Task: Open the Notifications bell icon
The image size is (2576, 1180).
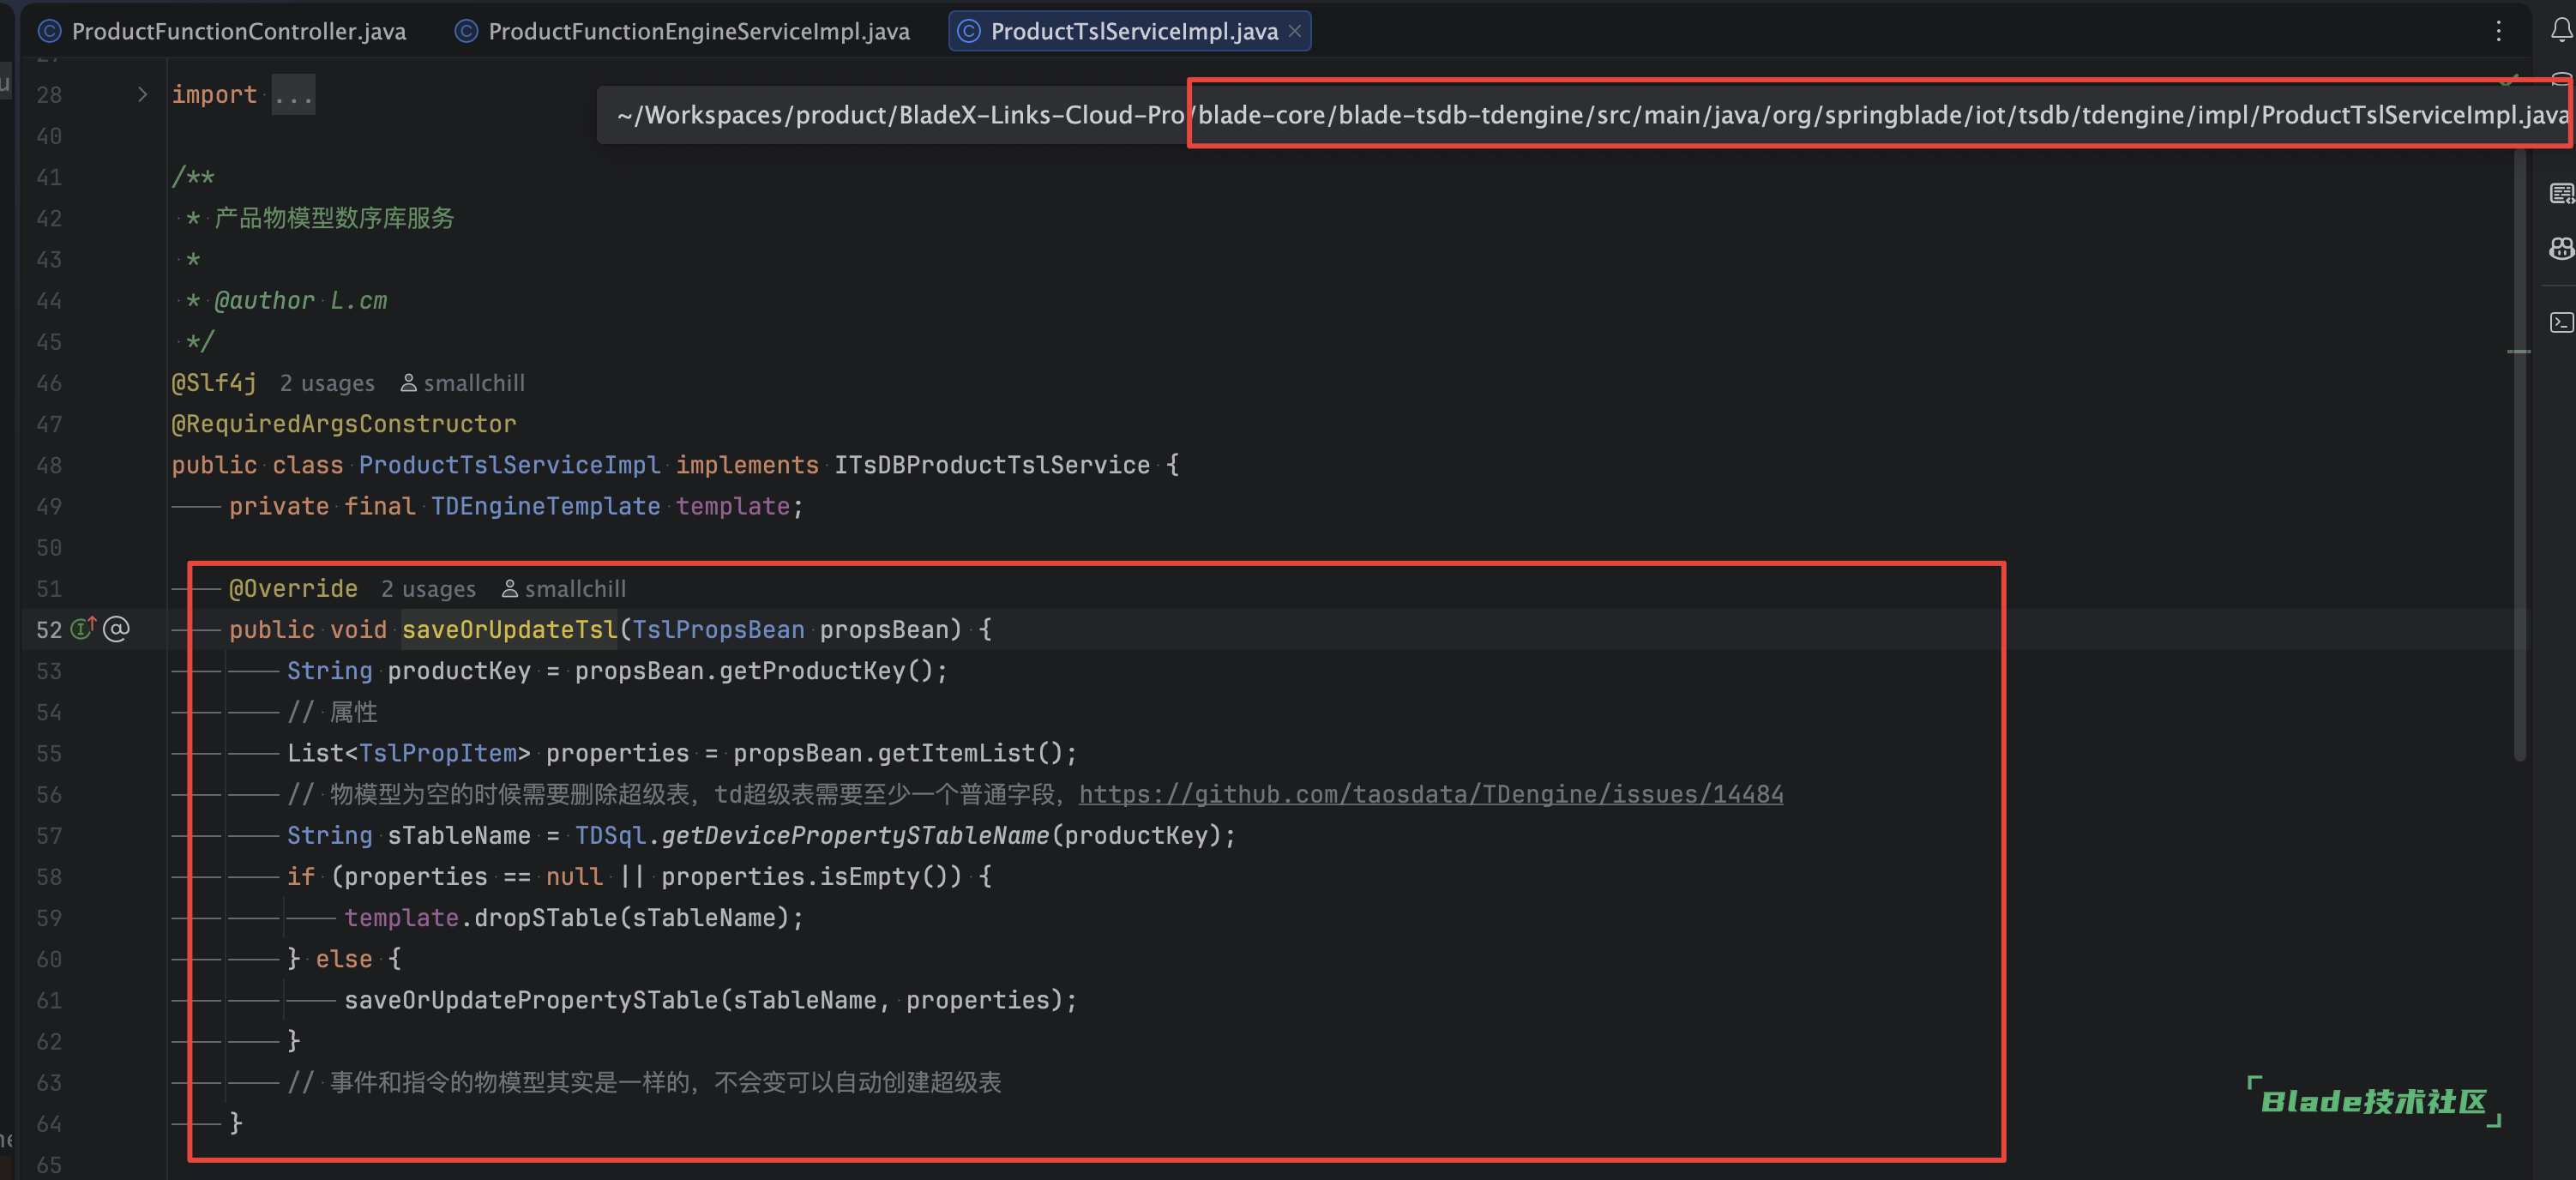Action: click(2561, 31)
